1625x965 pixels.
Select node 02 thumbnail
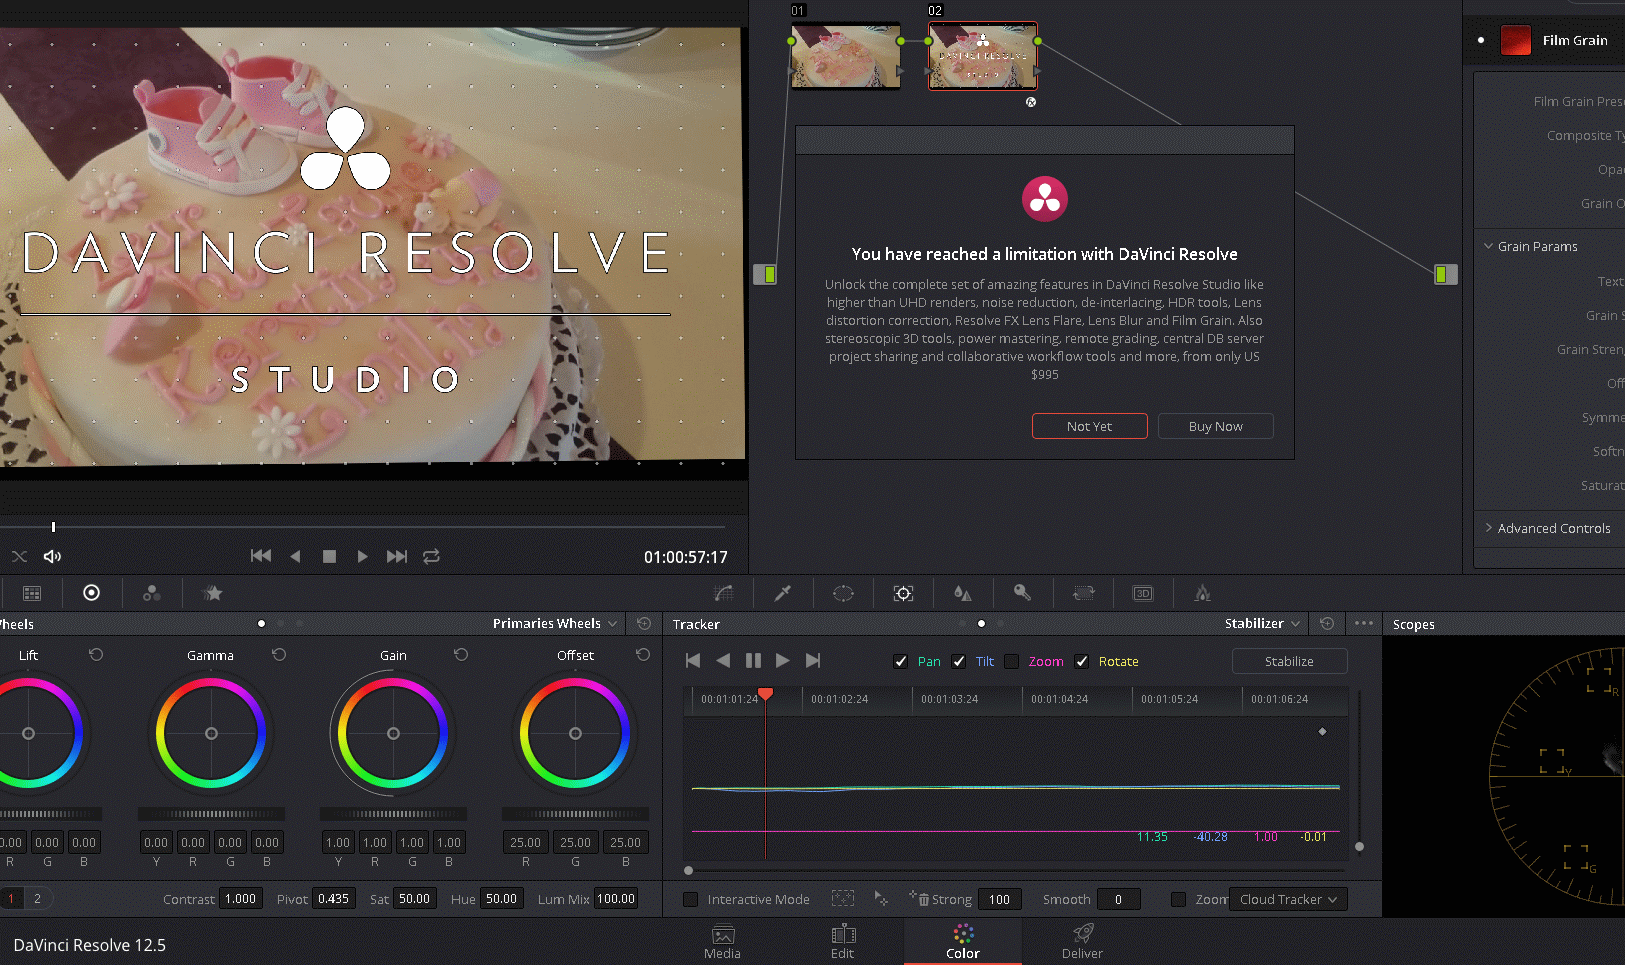[x=983, y=56]
